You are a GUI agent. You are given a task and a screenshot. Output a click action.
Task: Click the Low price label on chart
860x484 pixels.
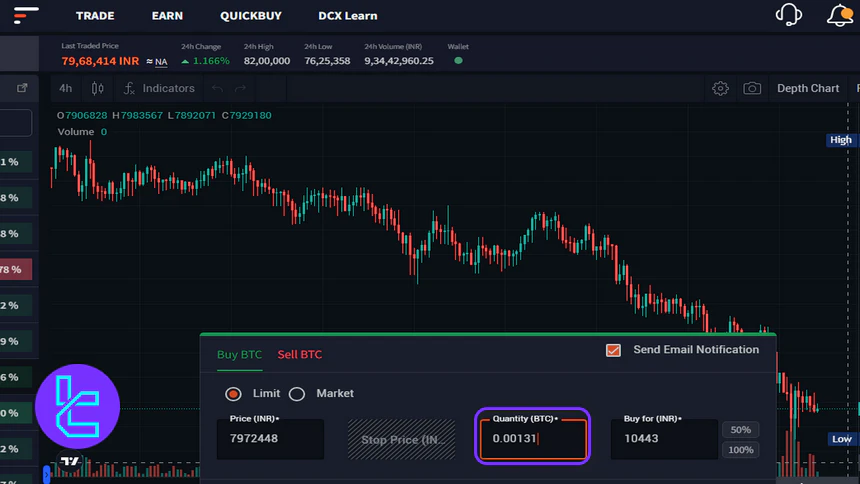841,439
